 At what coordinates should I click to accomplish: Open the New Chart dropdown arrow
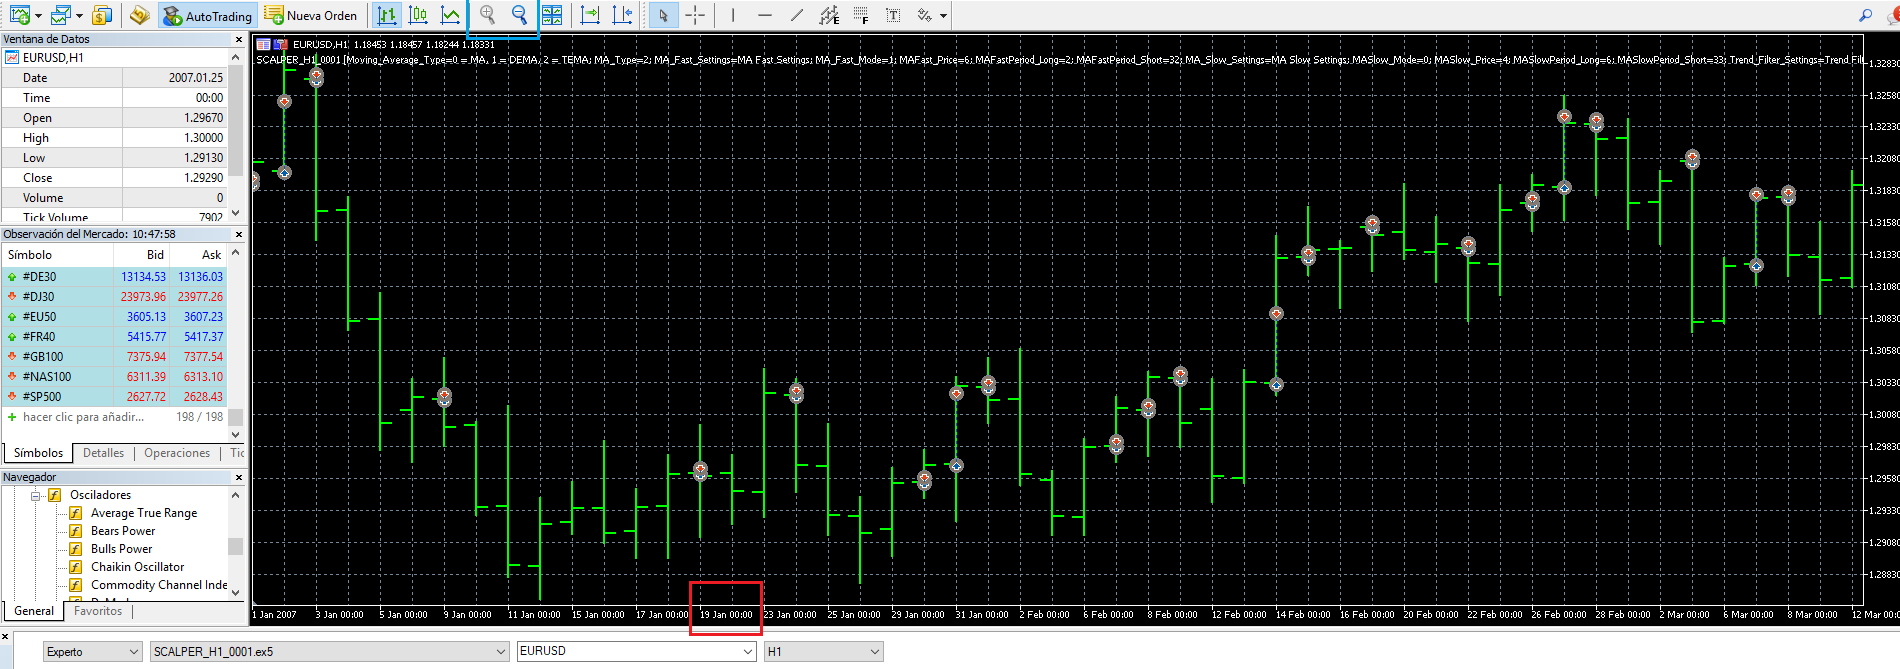click(x=38, y=16)
